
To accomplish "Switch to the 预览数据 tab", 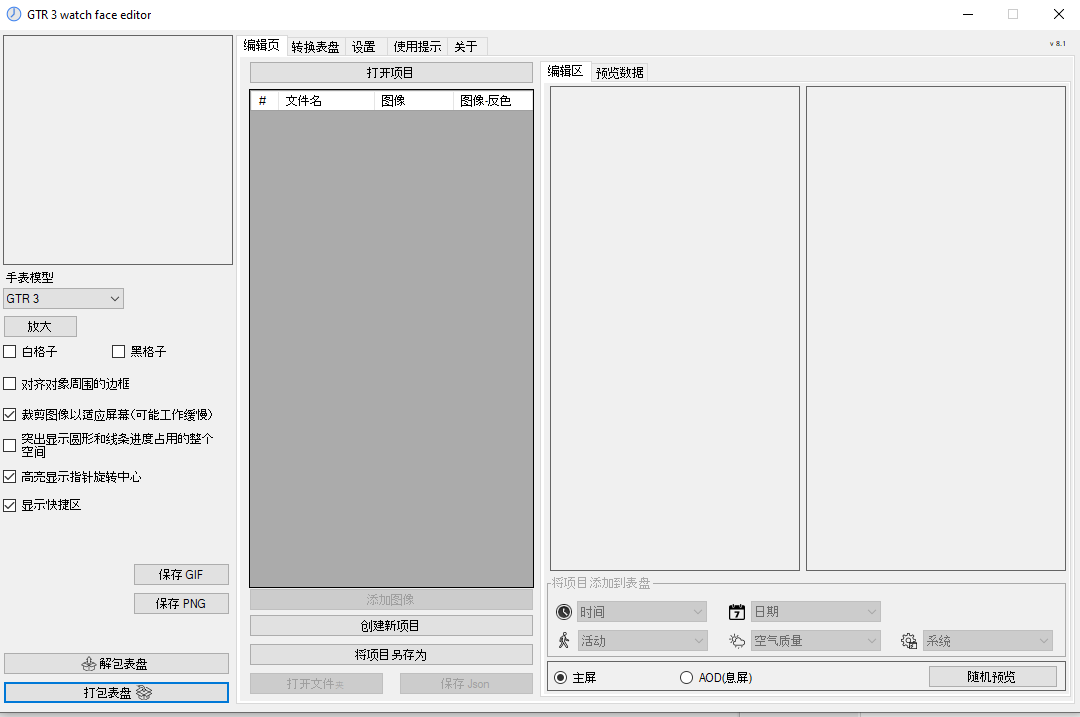I will 620,72.
